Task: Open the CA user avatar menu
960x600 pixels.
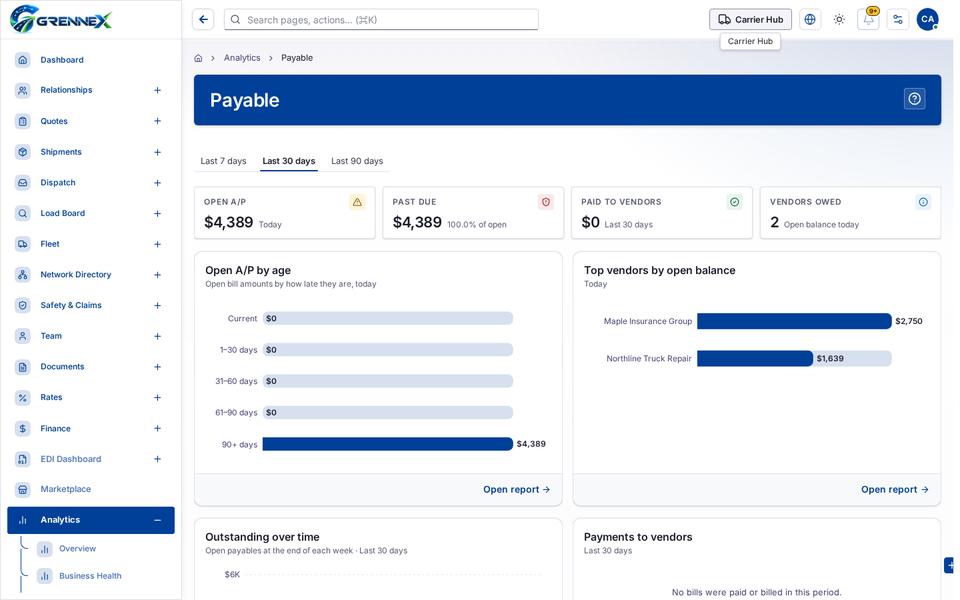Action: 928,20
